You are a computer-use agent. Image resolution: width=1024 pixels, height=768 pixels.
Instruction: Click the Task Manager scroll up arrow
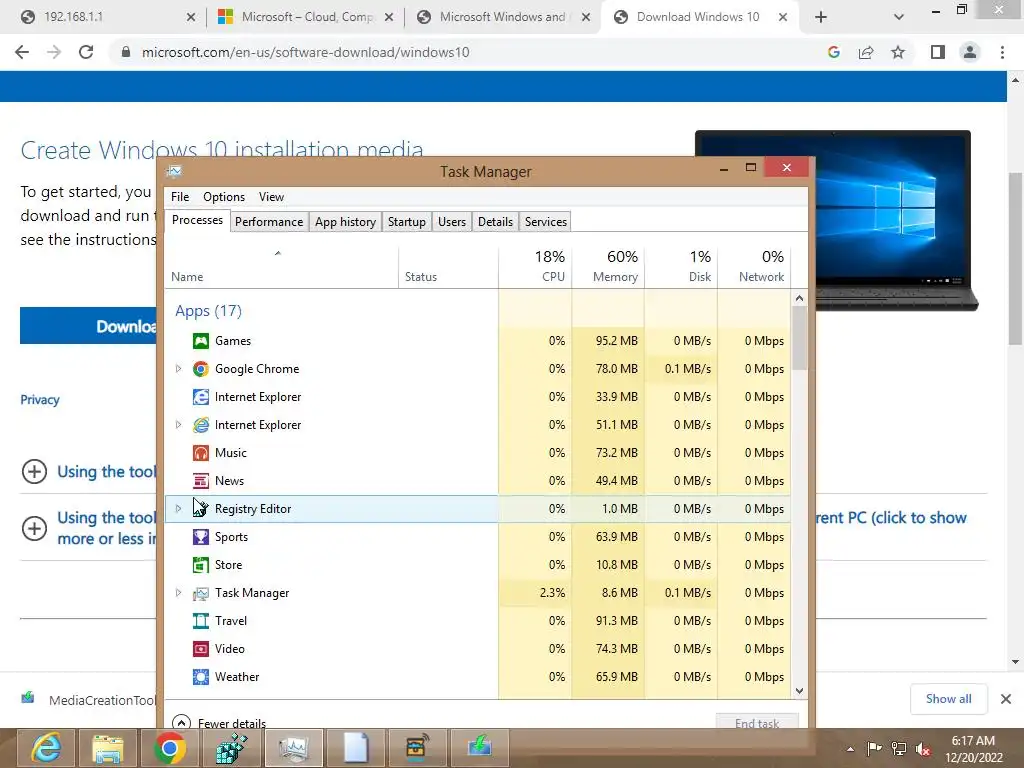[799, 298]
